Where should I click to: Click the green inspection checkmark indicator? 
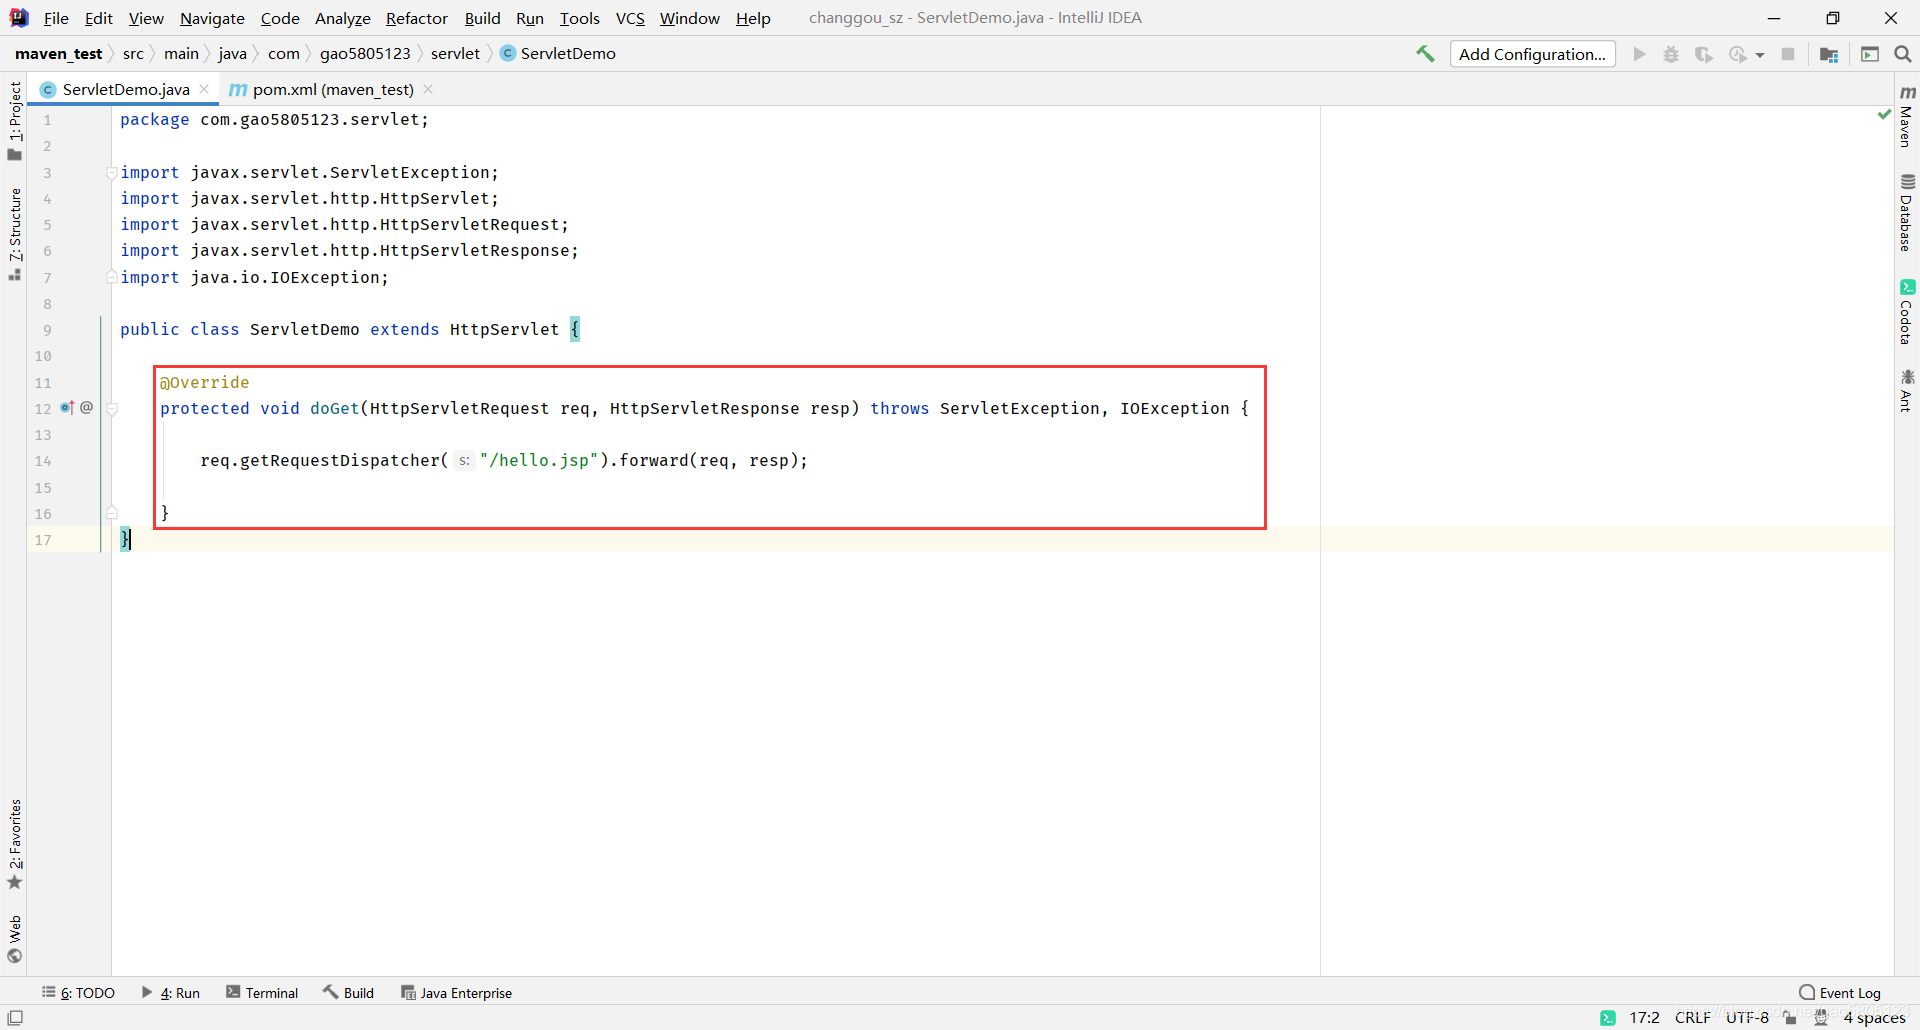(x=1884, y=115)
